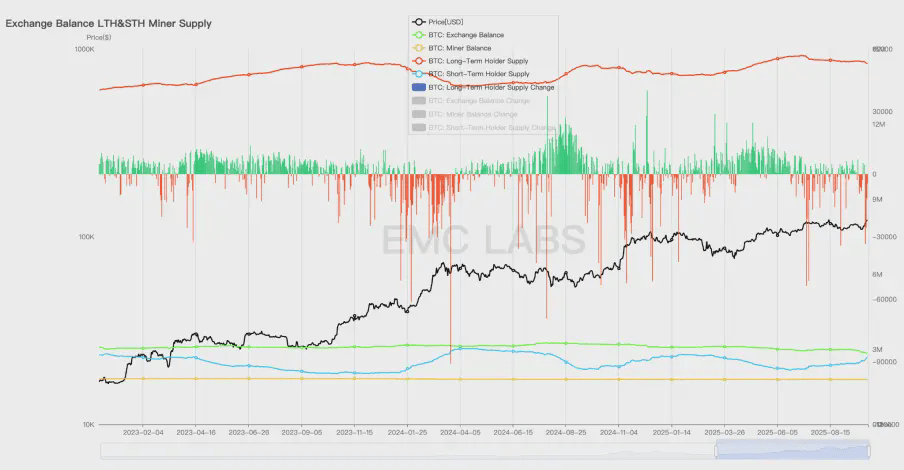Click the green Exchange Balance legend marker
Screen dimensions: 904x470
(419, 35)
